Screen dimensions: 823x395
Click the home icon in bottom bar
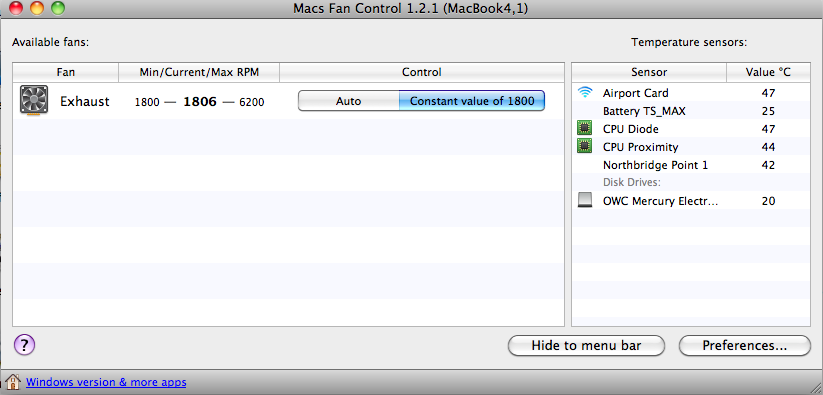pos(13,382)
